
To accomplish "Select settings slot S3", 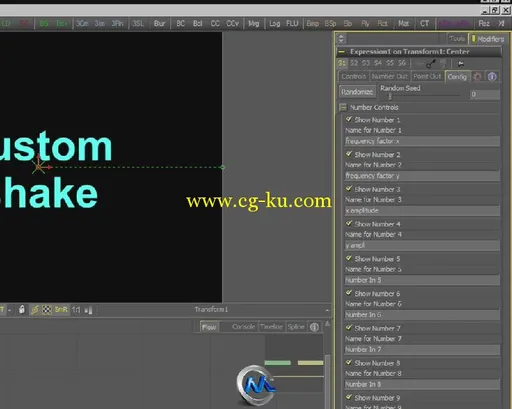I will (366, 63).
